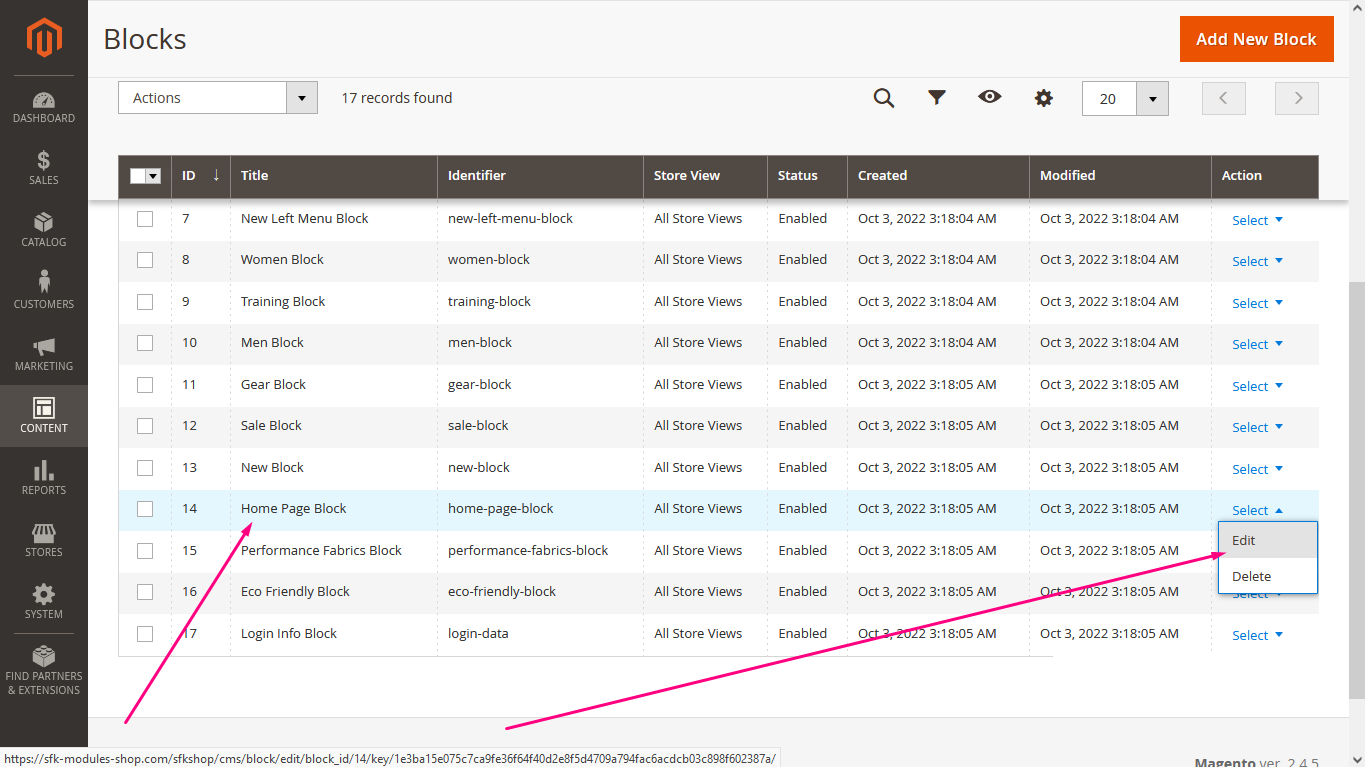
Task: Open the default view eye icon
Action: tap(990, 98)
